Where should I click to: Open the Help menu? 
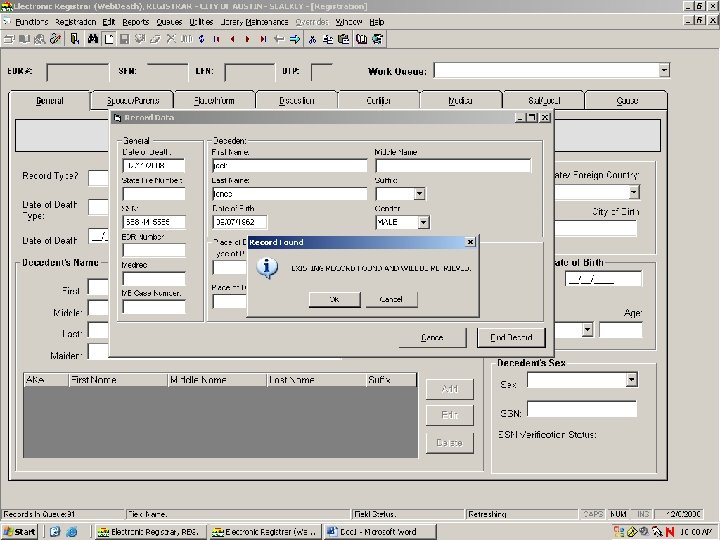pos(377,22)
